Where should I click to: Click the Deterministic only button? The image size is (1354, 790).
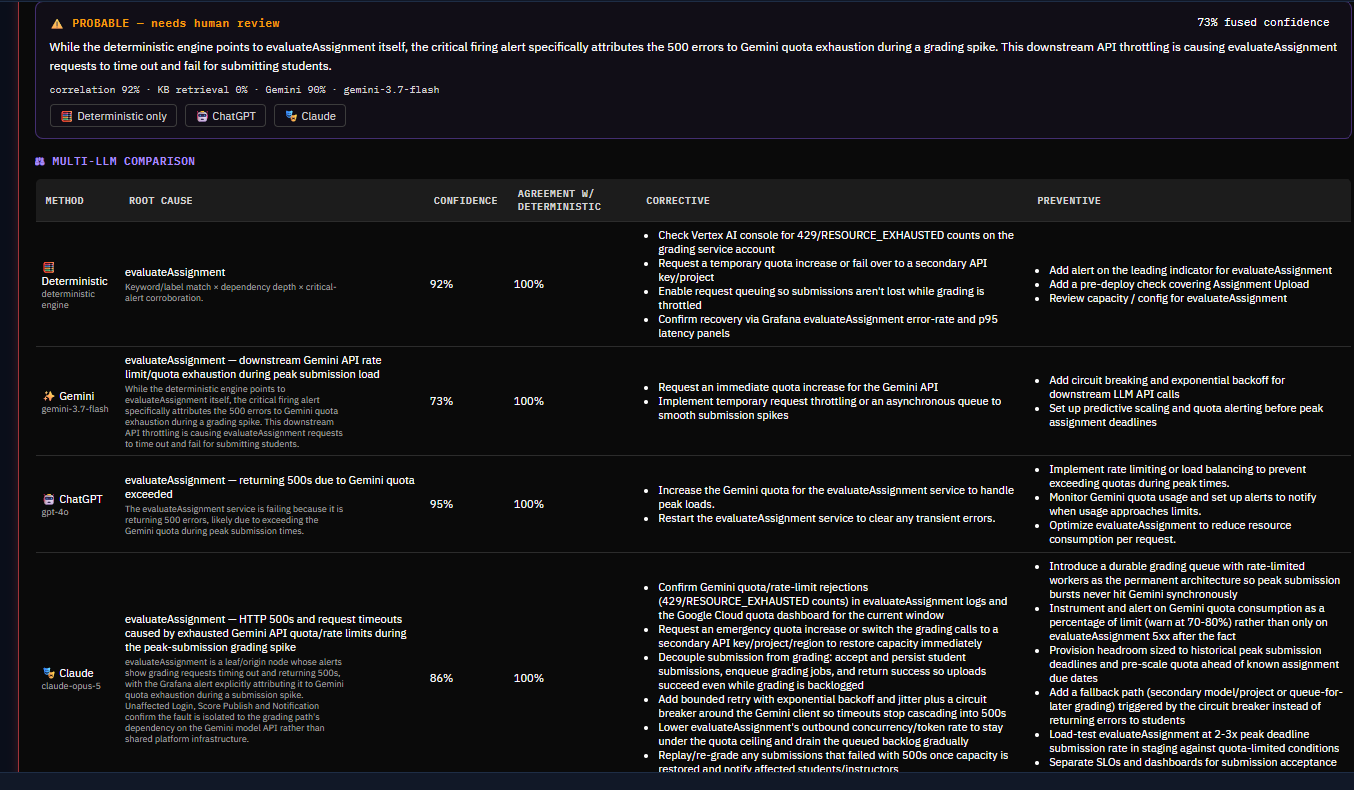tap(113, 116)
